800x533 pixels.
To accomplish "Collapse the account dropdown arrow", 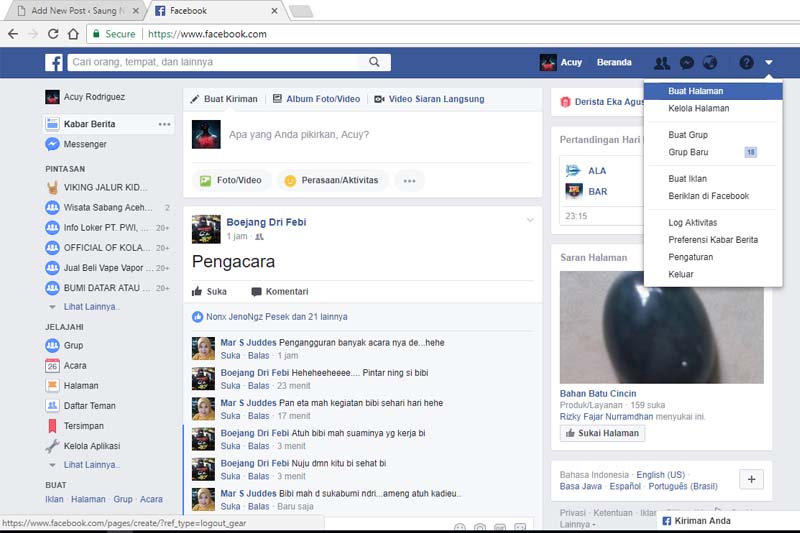I will pos(768,63).
